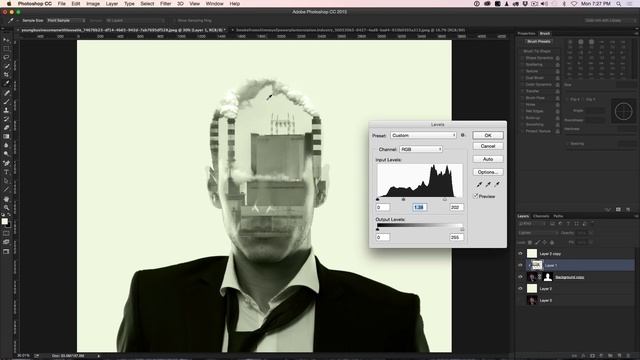Click OK in Levels dialog
This screenshot has height=360, width=640.
tap(488, 135)
